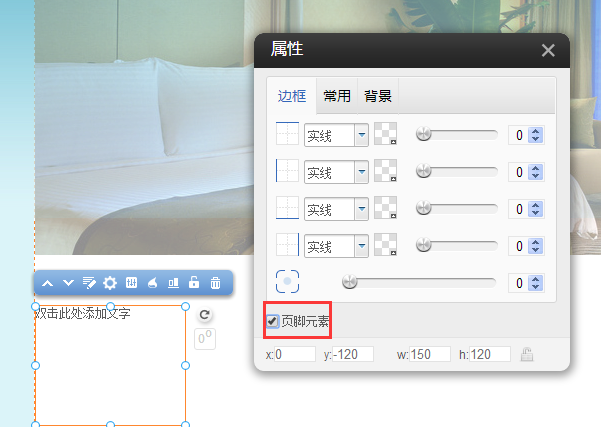The width and height of the screenshot is (601, 427).
Task: Click the paint fill style icon
Action: click(152, 284)
